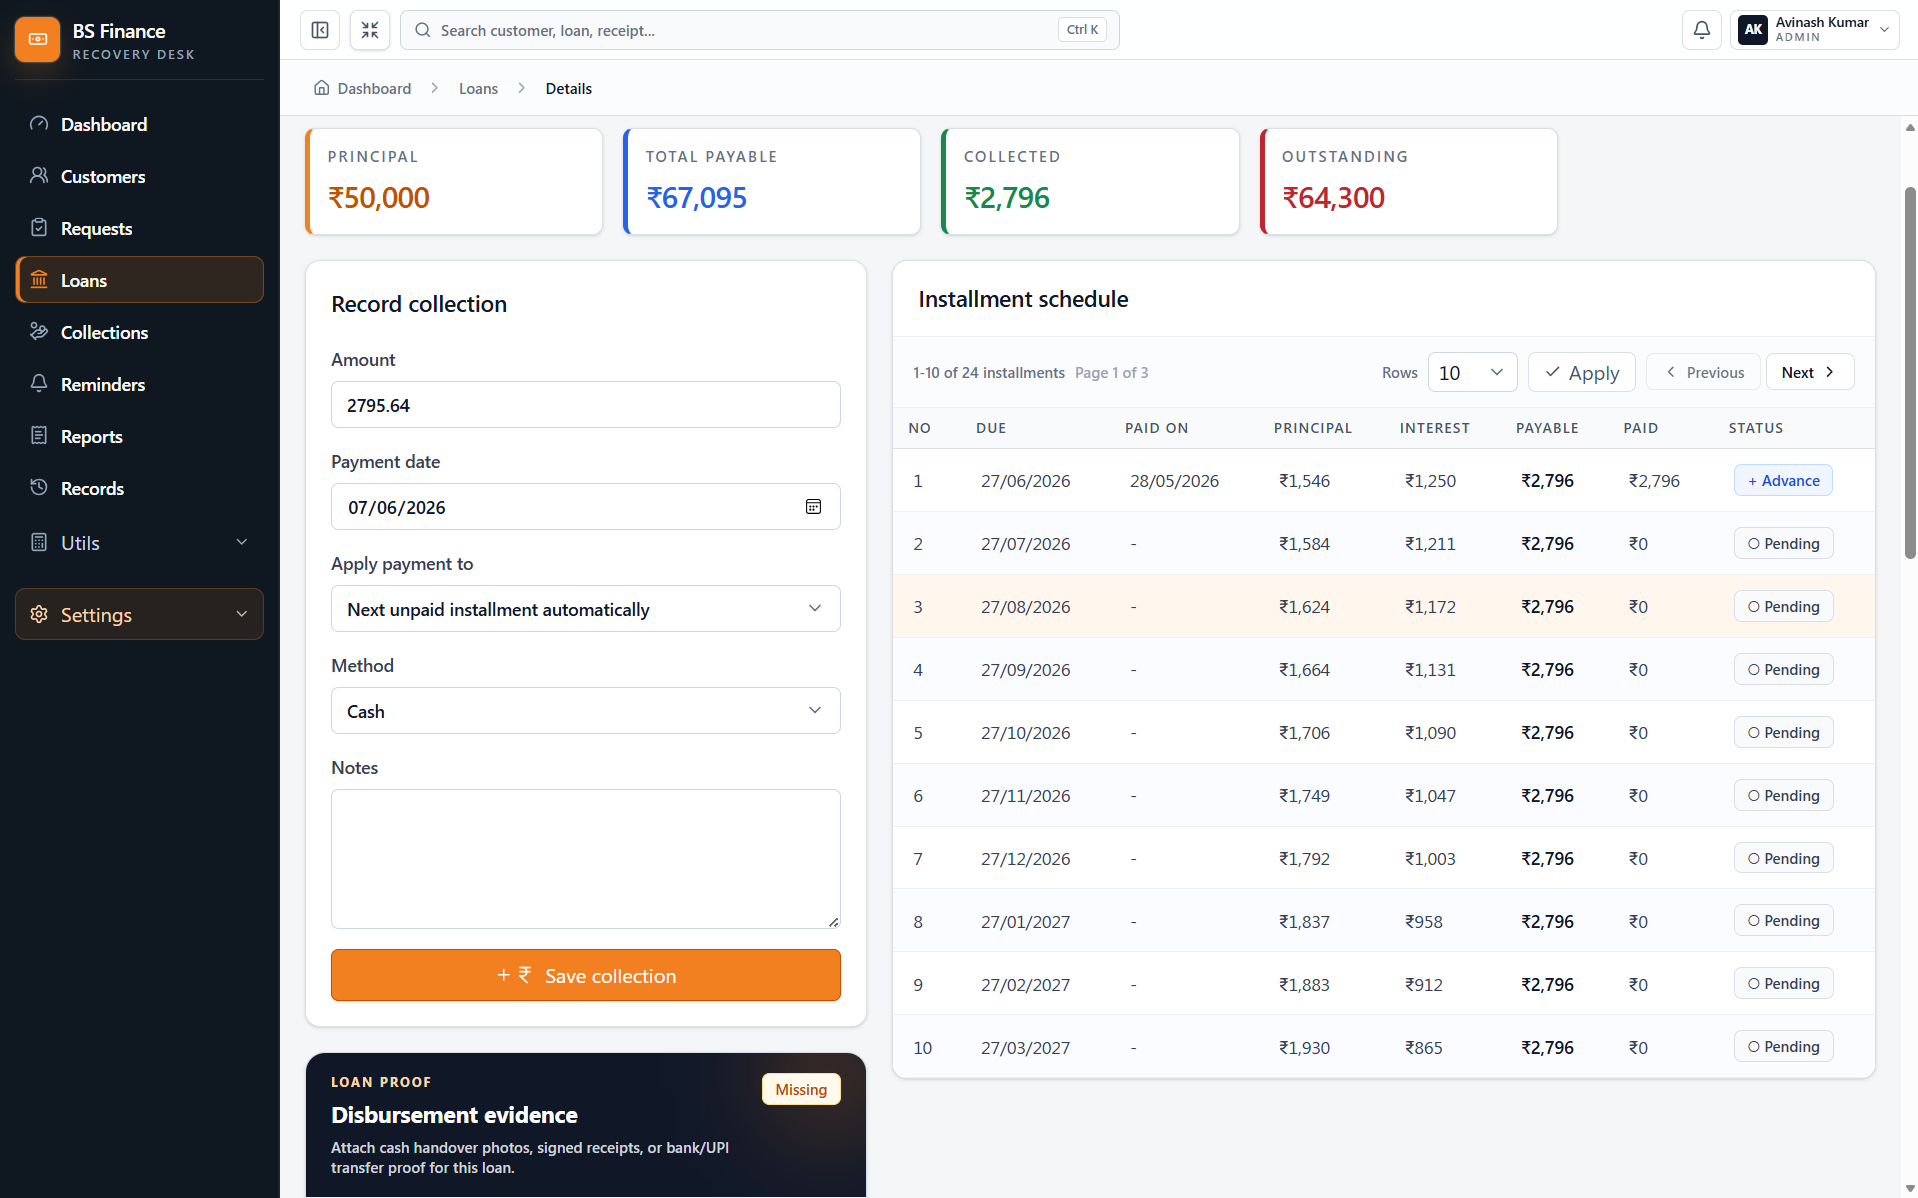Click the search magnifier icon
Screen dimensions: 1918x1198
[x=423, y=30]
